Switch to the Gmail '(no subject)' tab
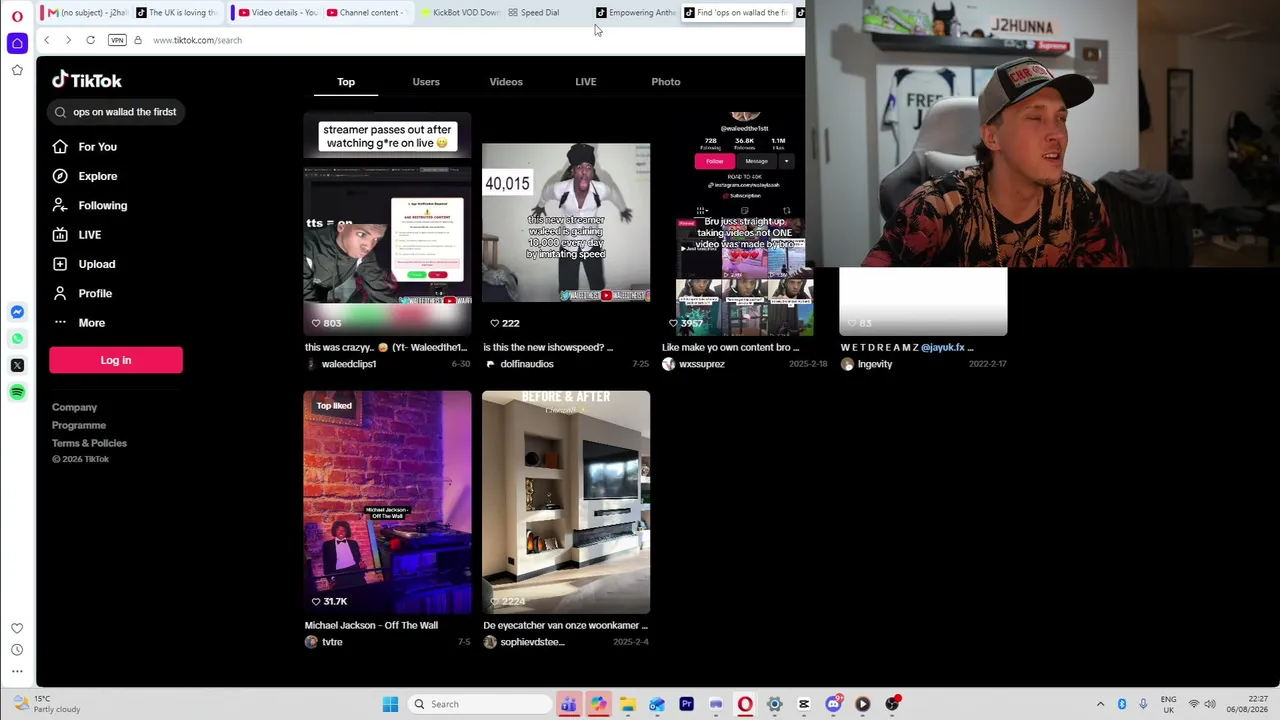 (x=87, y=12)
